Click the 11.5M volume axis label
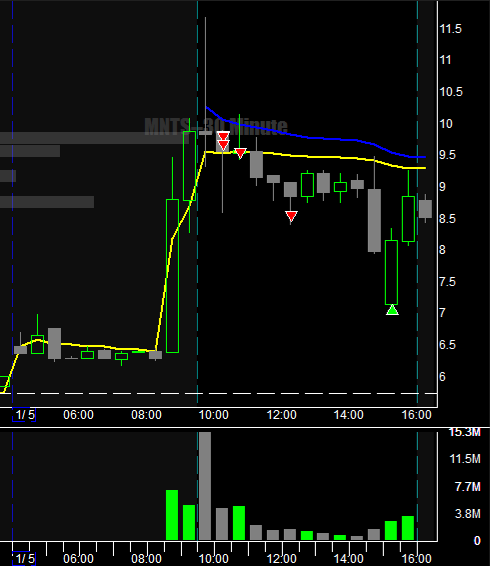 465,459
